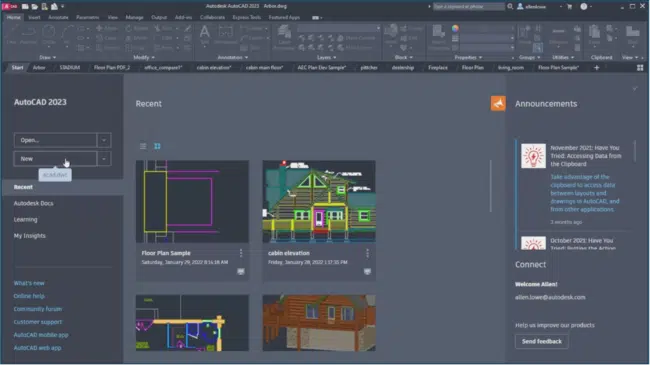
Task: Select the Text tool in Annotation panel
Action: pyautogui.click(x=204, y=34)
